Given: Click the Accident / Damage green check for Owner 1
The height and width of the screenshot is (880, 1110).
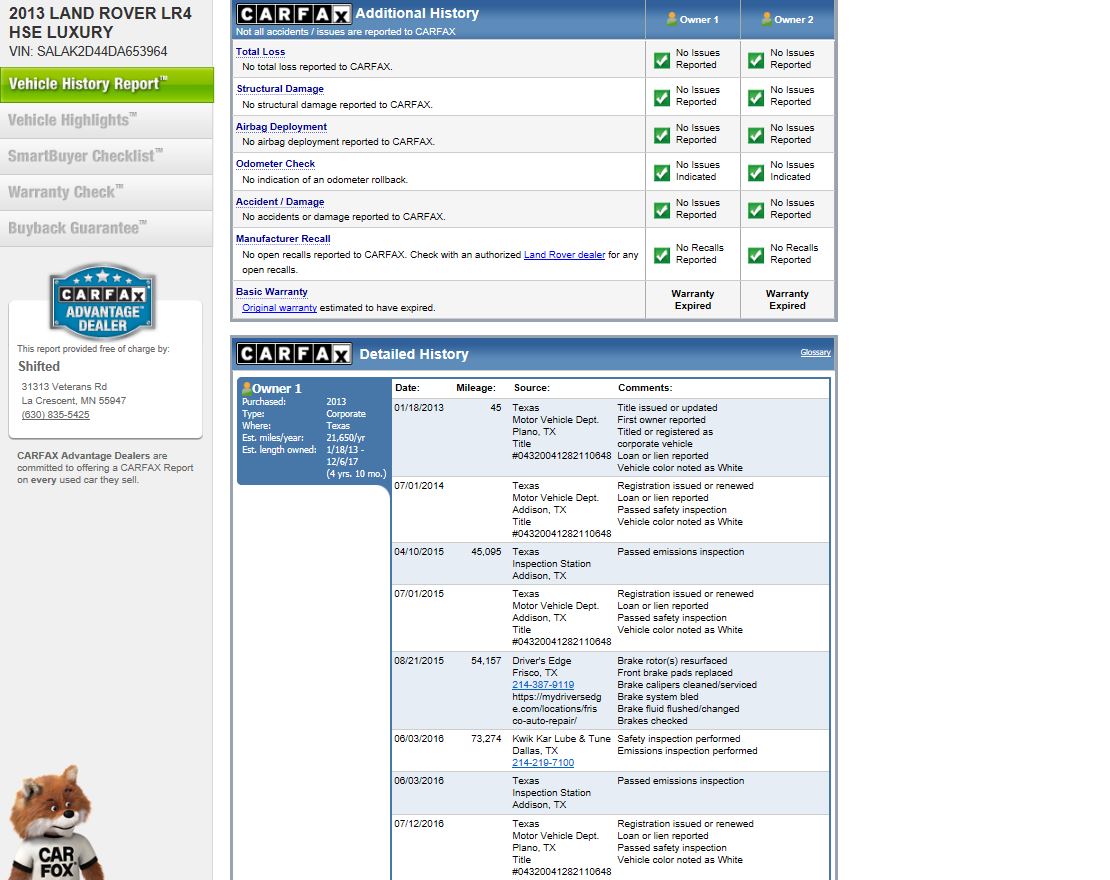Looking at the screenshot, I should tap(662, 210).
